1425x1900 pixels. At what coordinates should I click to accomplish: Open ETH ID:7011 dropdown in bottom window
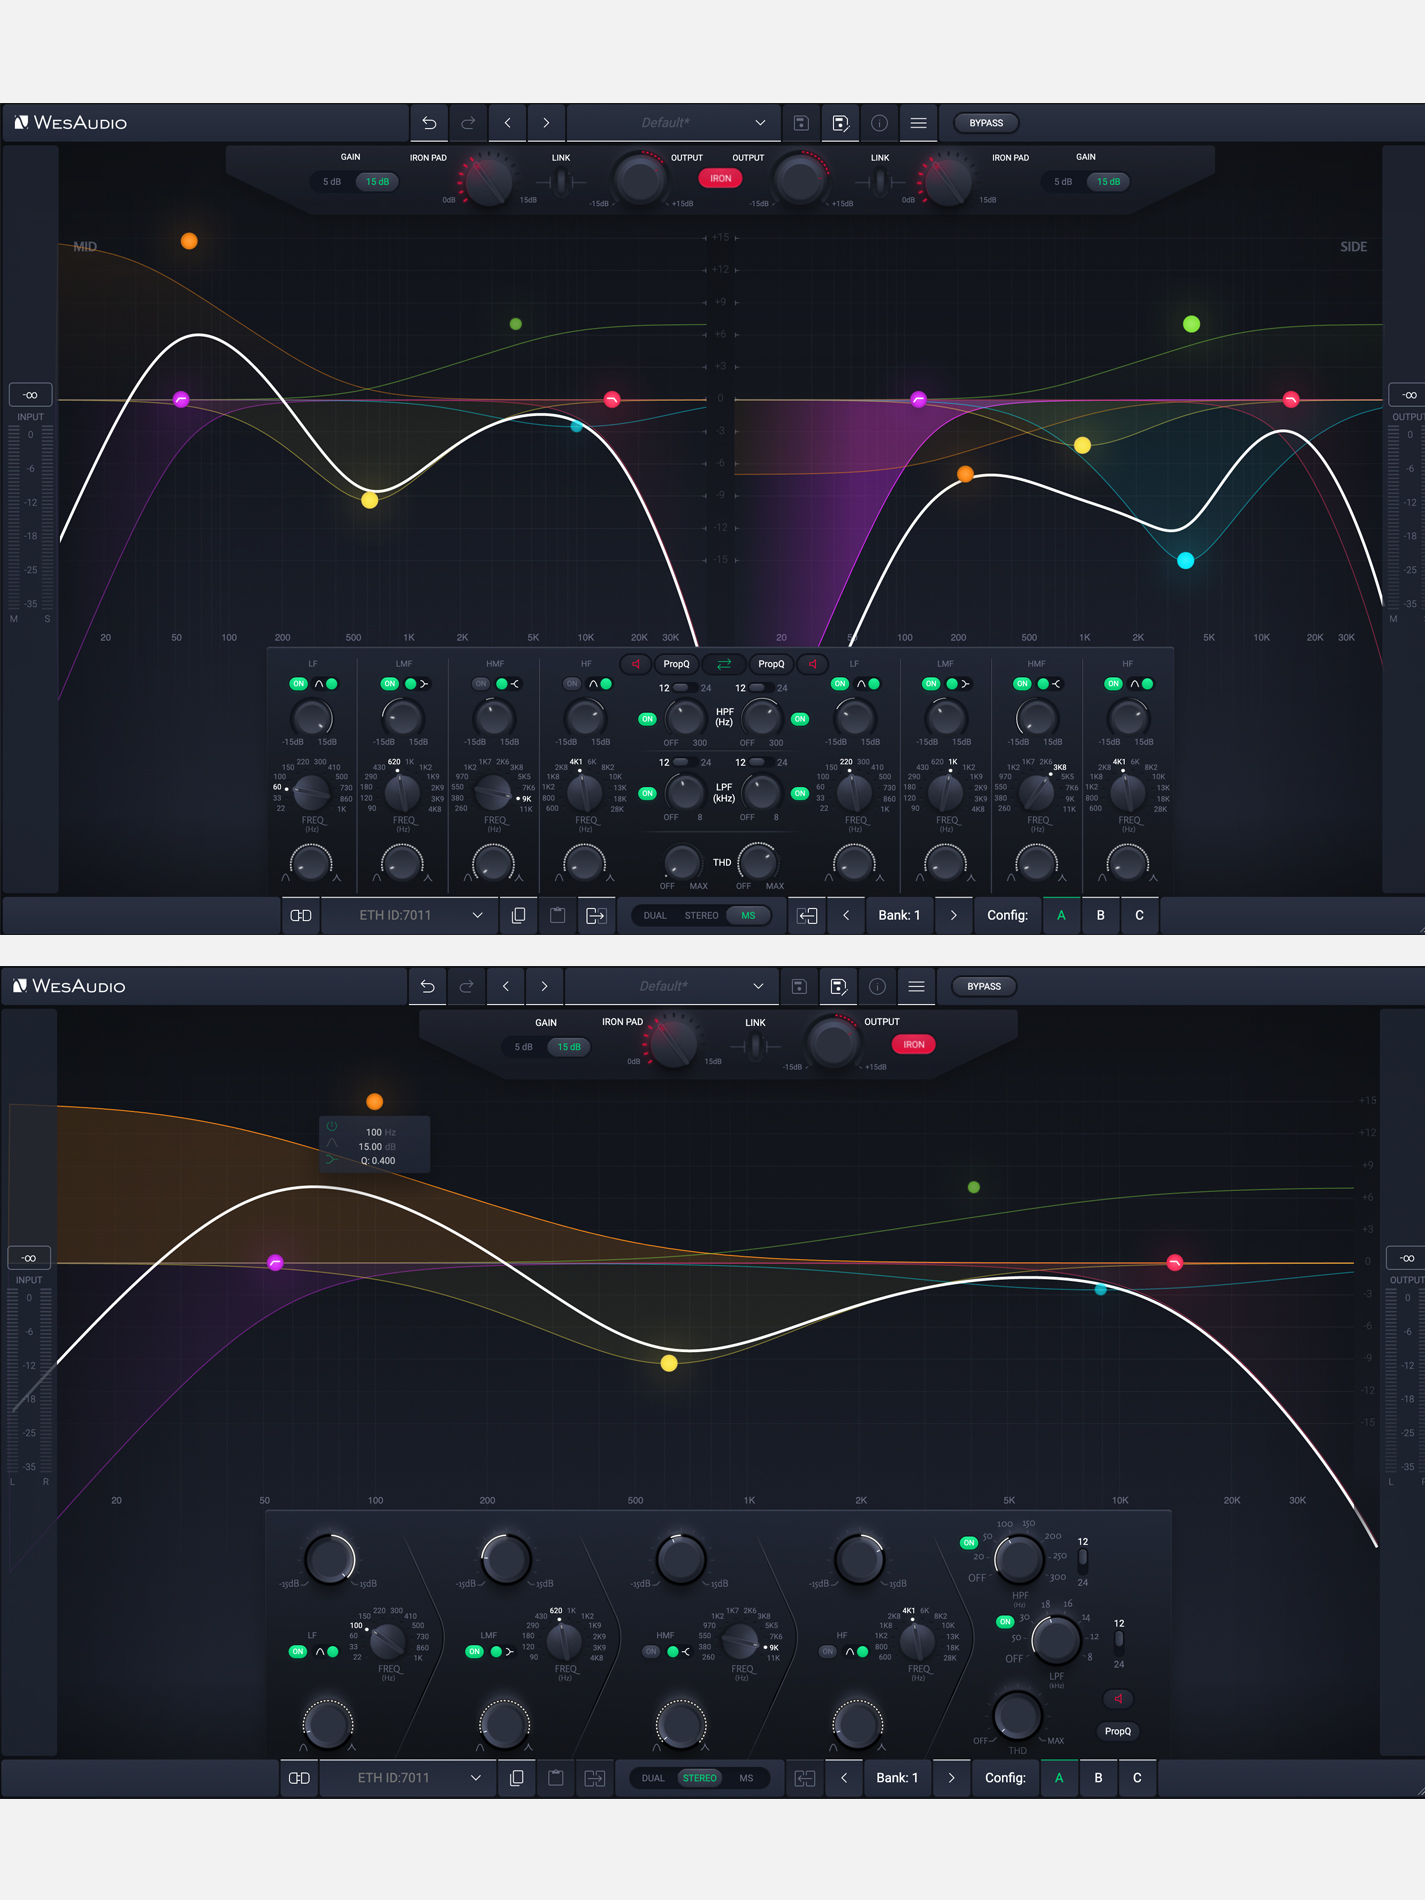coord(408,1778)
